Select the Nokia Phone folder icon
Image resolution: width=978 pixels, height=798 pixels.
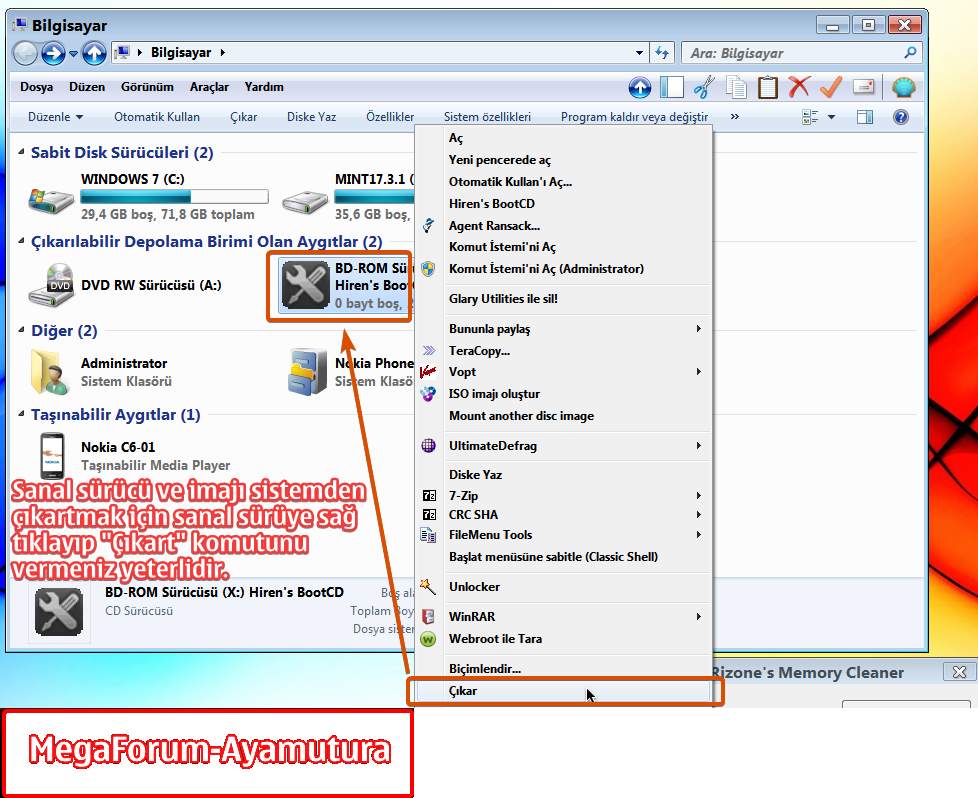(x=307, y=372)
